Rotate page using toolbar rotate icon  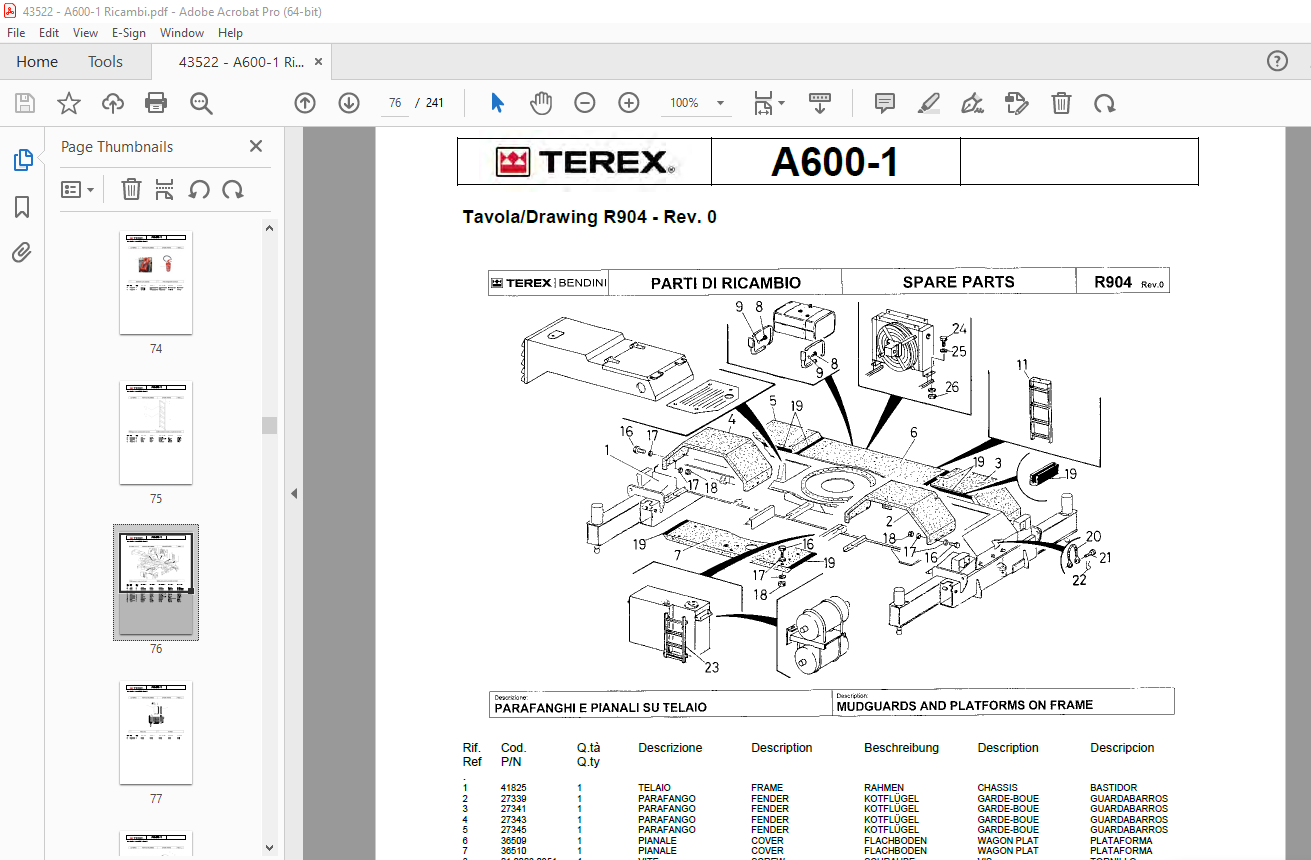[1104, 103]
